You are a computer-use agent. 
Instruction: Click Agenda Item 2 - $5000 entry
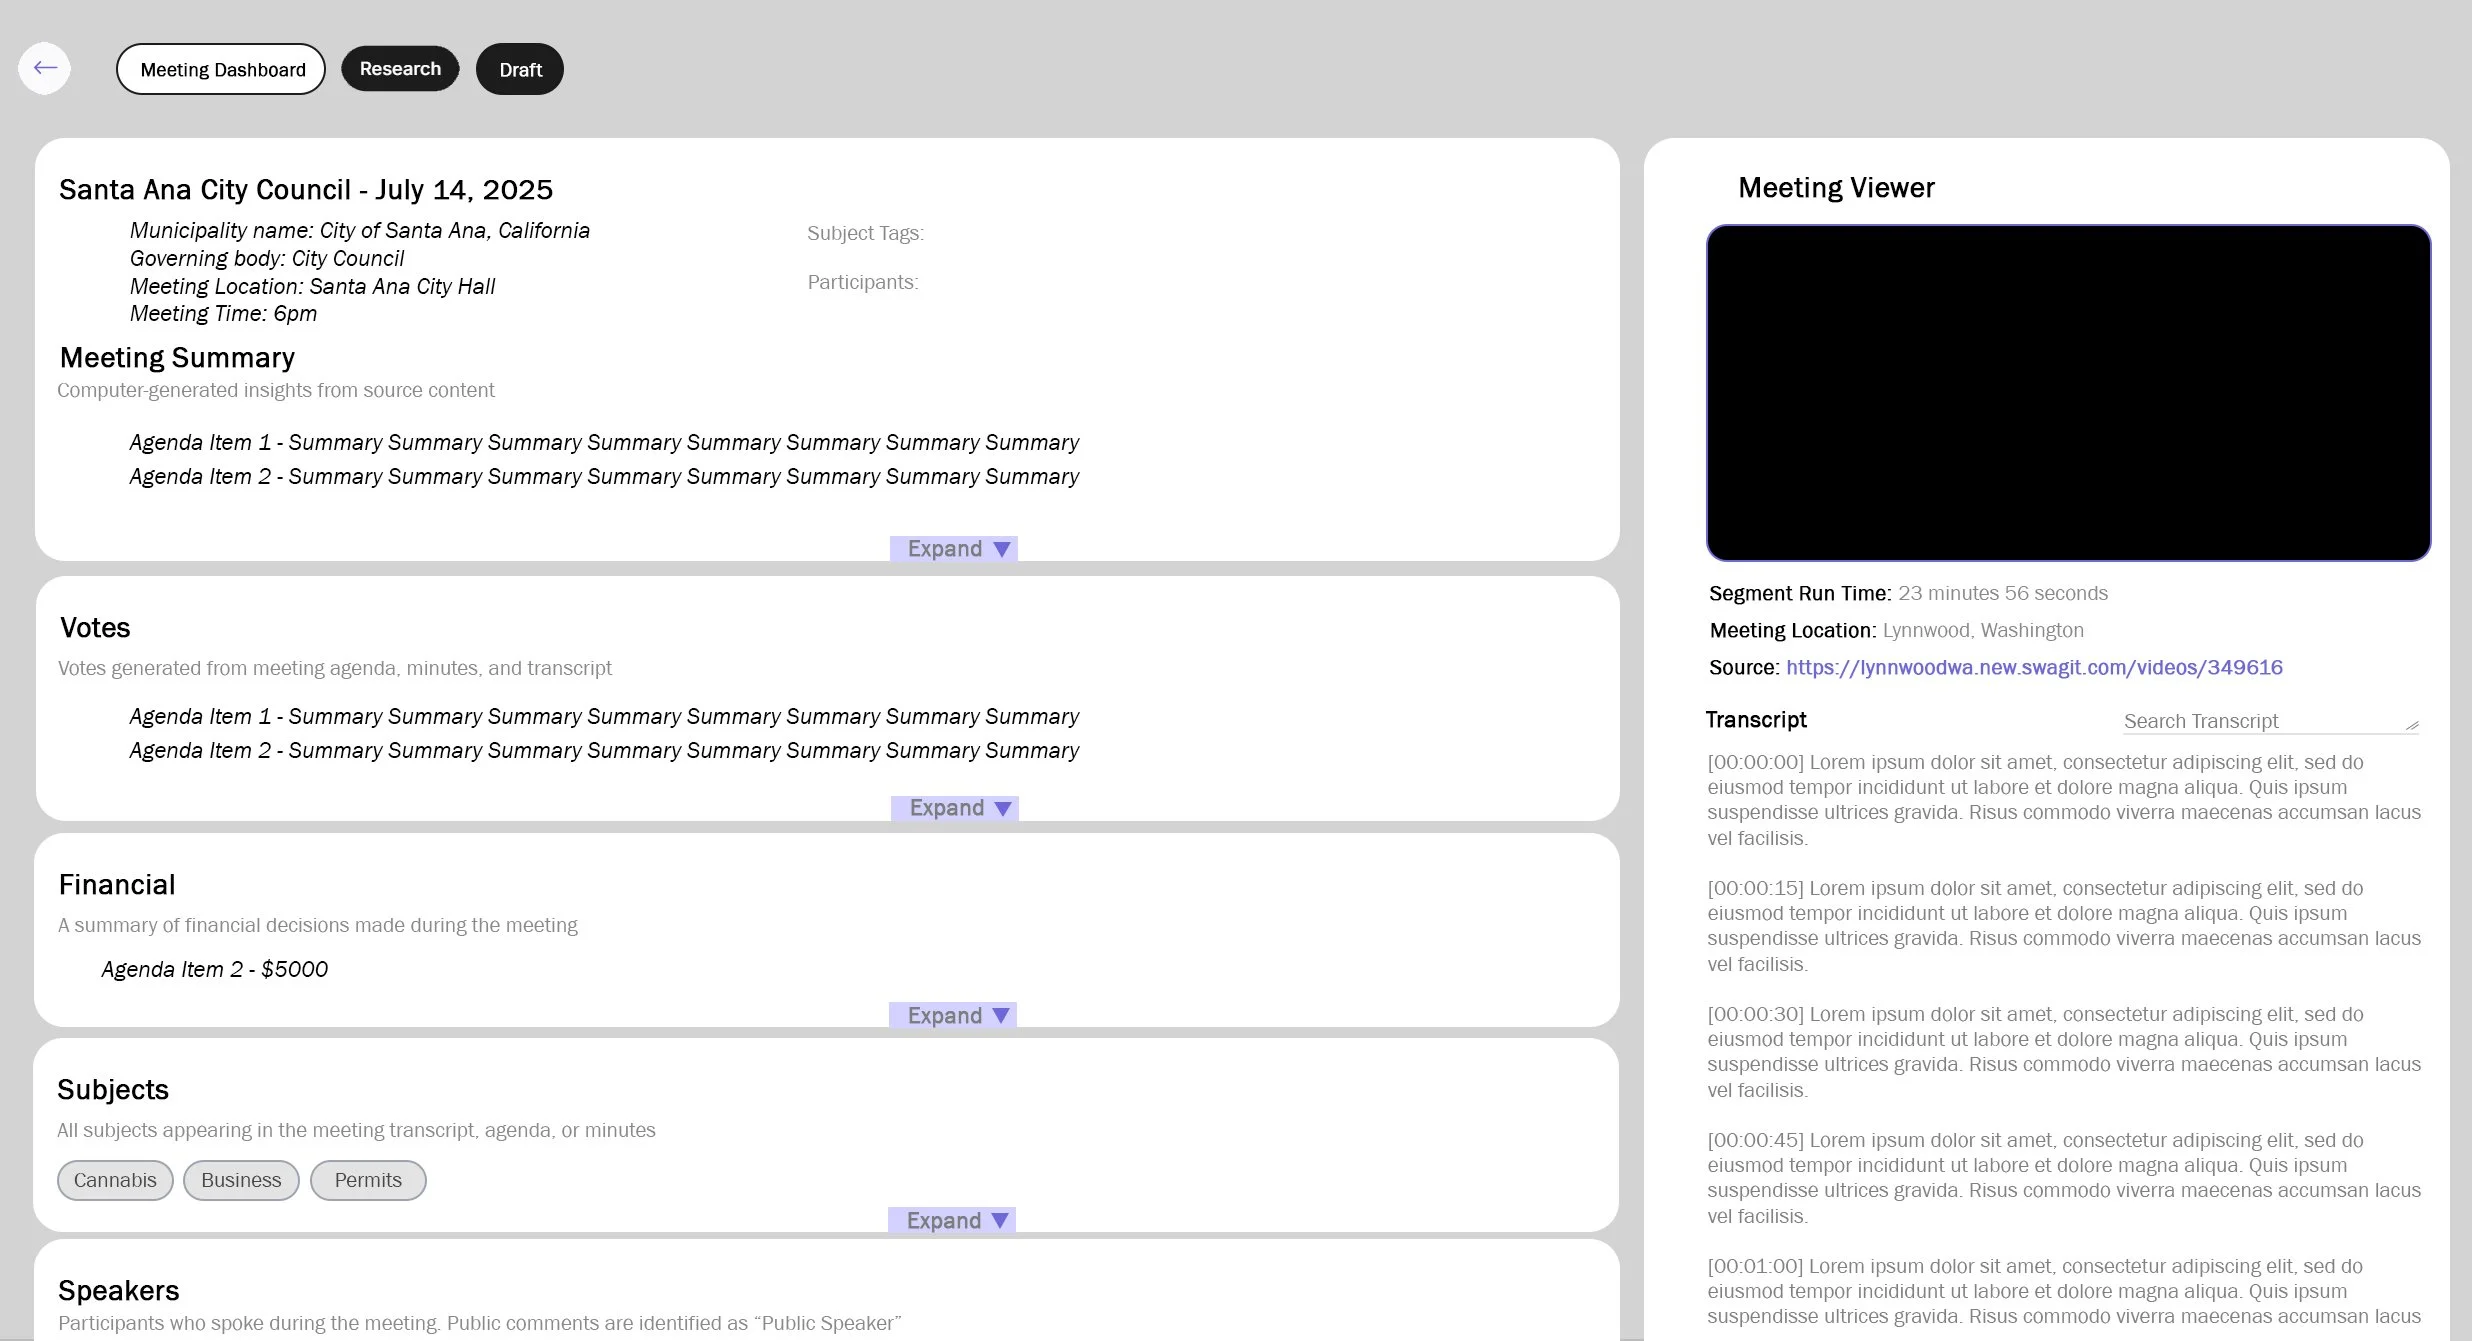click(x=214, y=969)
